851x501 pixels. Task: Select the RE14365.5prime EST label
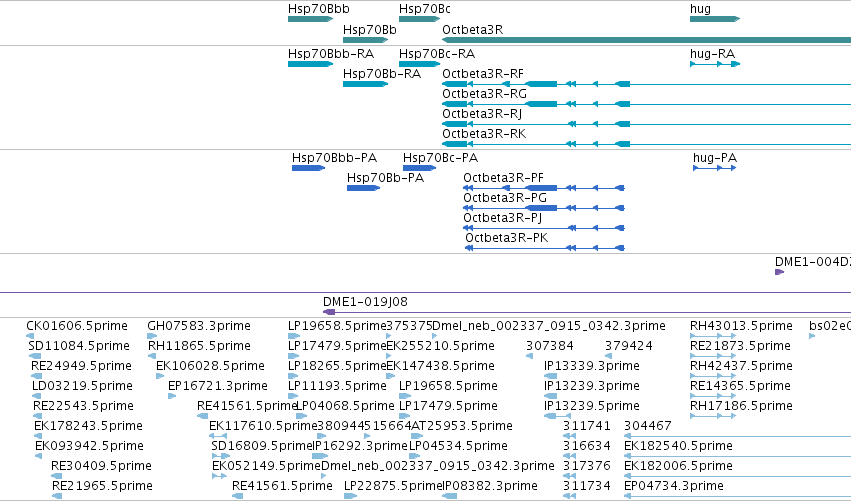pyautogui.click(x=740, y=386)
